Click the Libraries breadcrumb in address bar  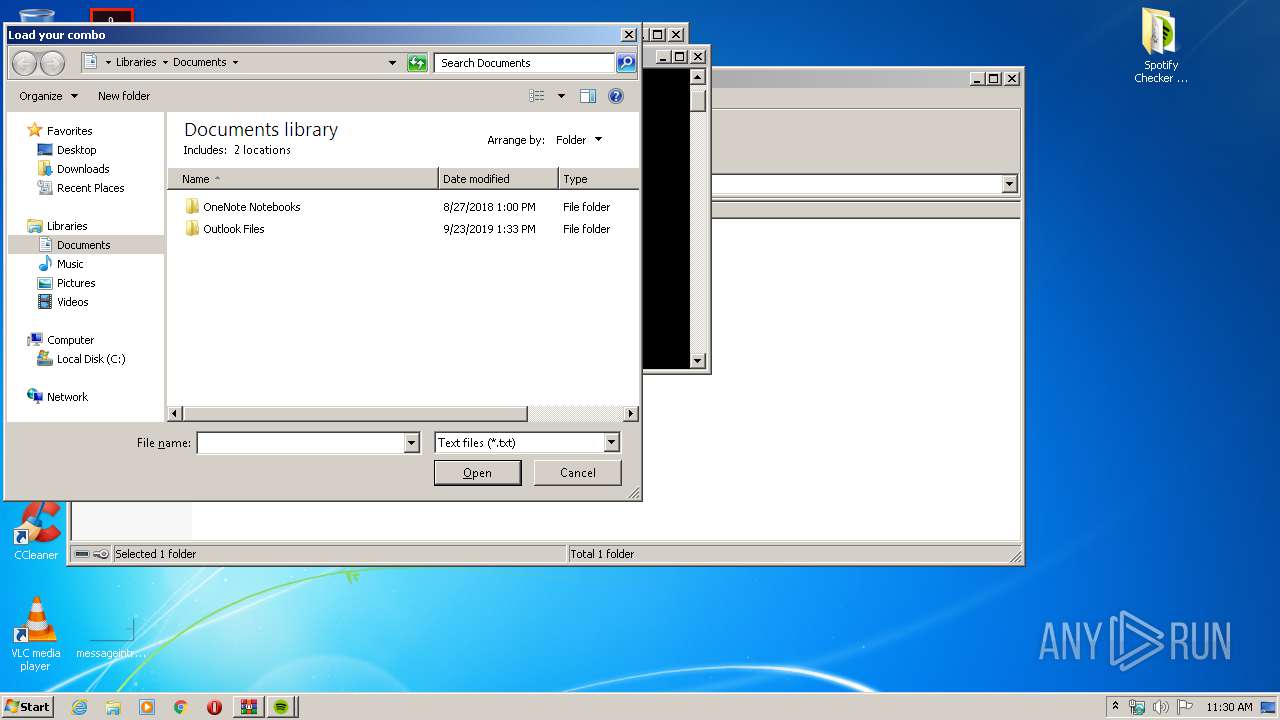[136, 62]
